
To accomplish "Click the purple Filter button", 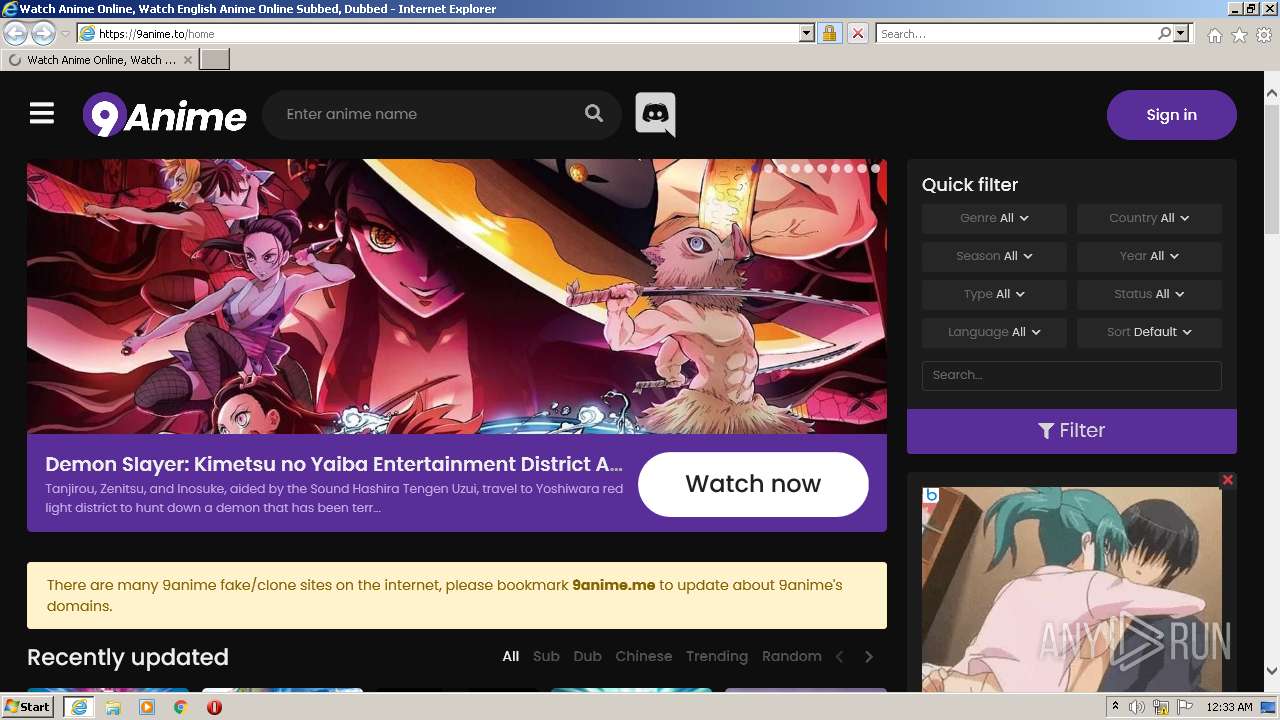I will coord(1071,431).
